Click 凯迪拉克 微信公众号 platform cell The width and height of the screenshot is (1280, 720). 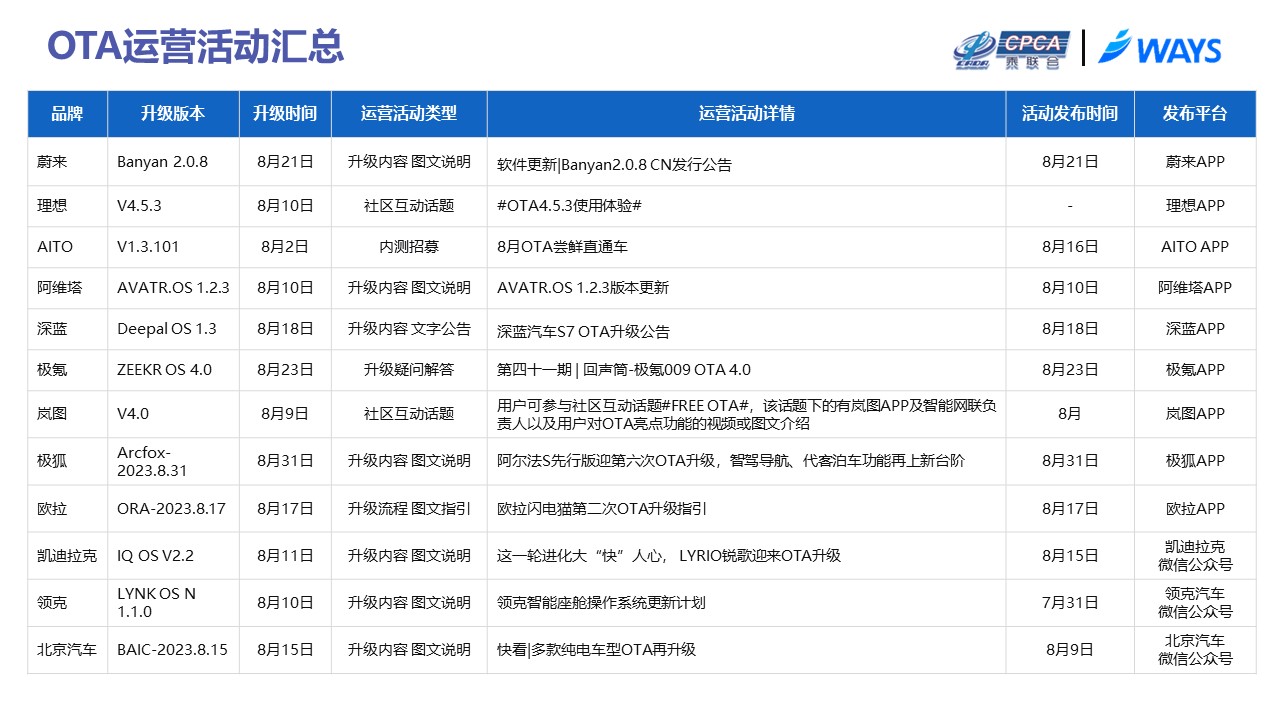[x=1195, y=555]
